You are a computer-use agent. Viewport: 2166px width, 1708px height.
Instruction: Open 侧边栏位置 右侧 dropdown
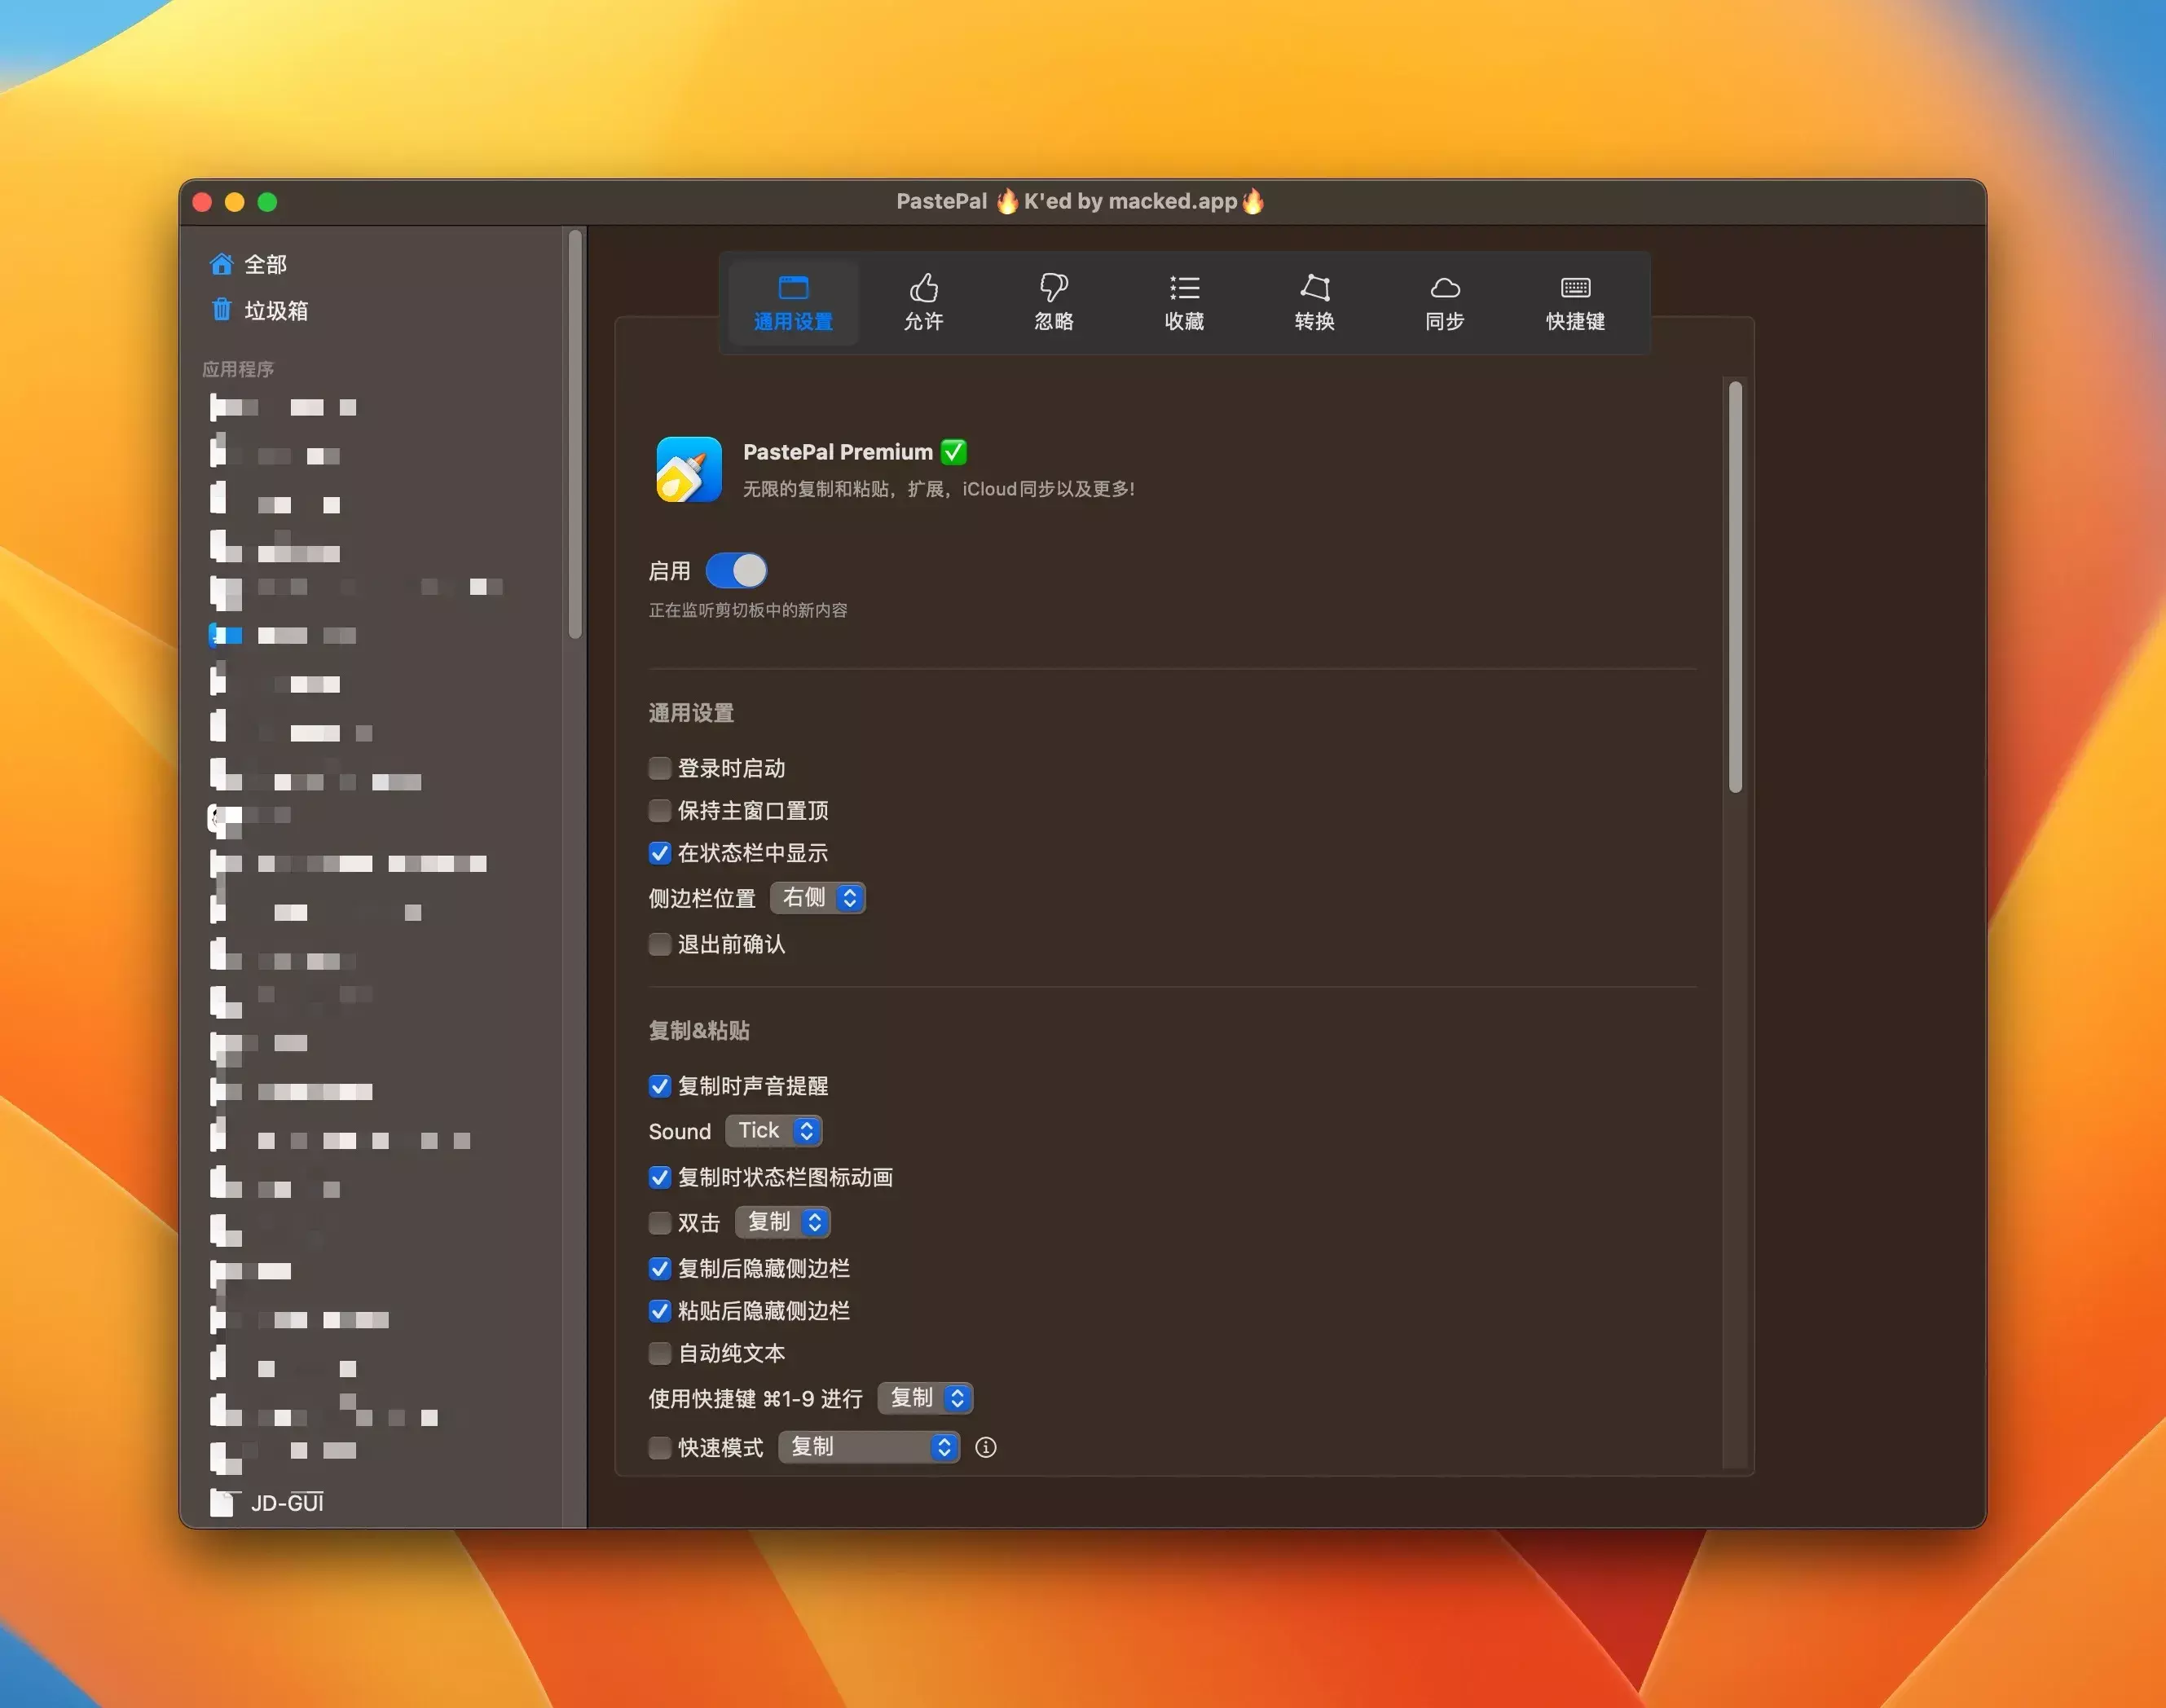click(817, 898)
